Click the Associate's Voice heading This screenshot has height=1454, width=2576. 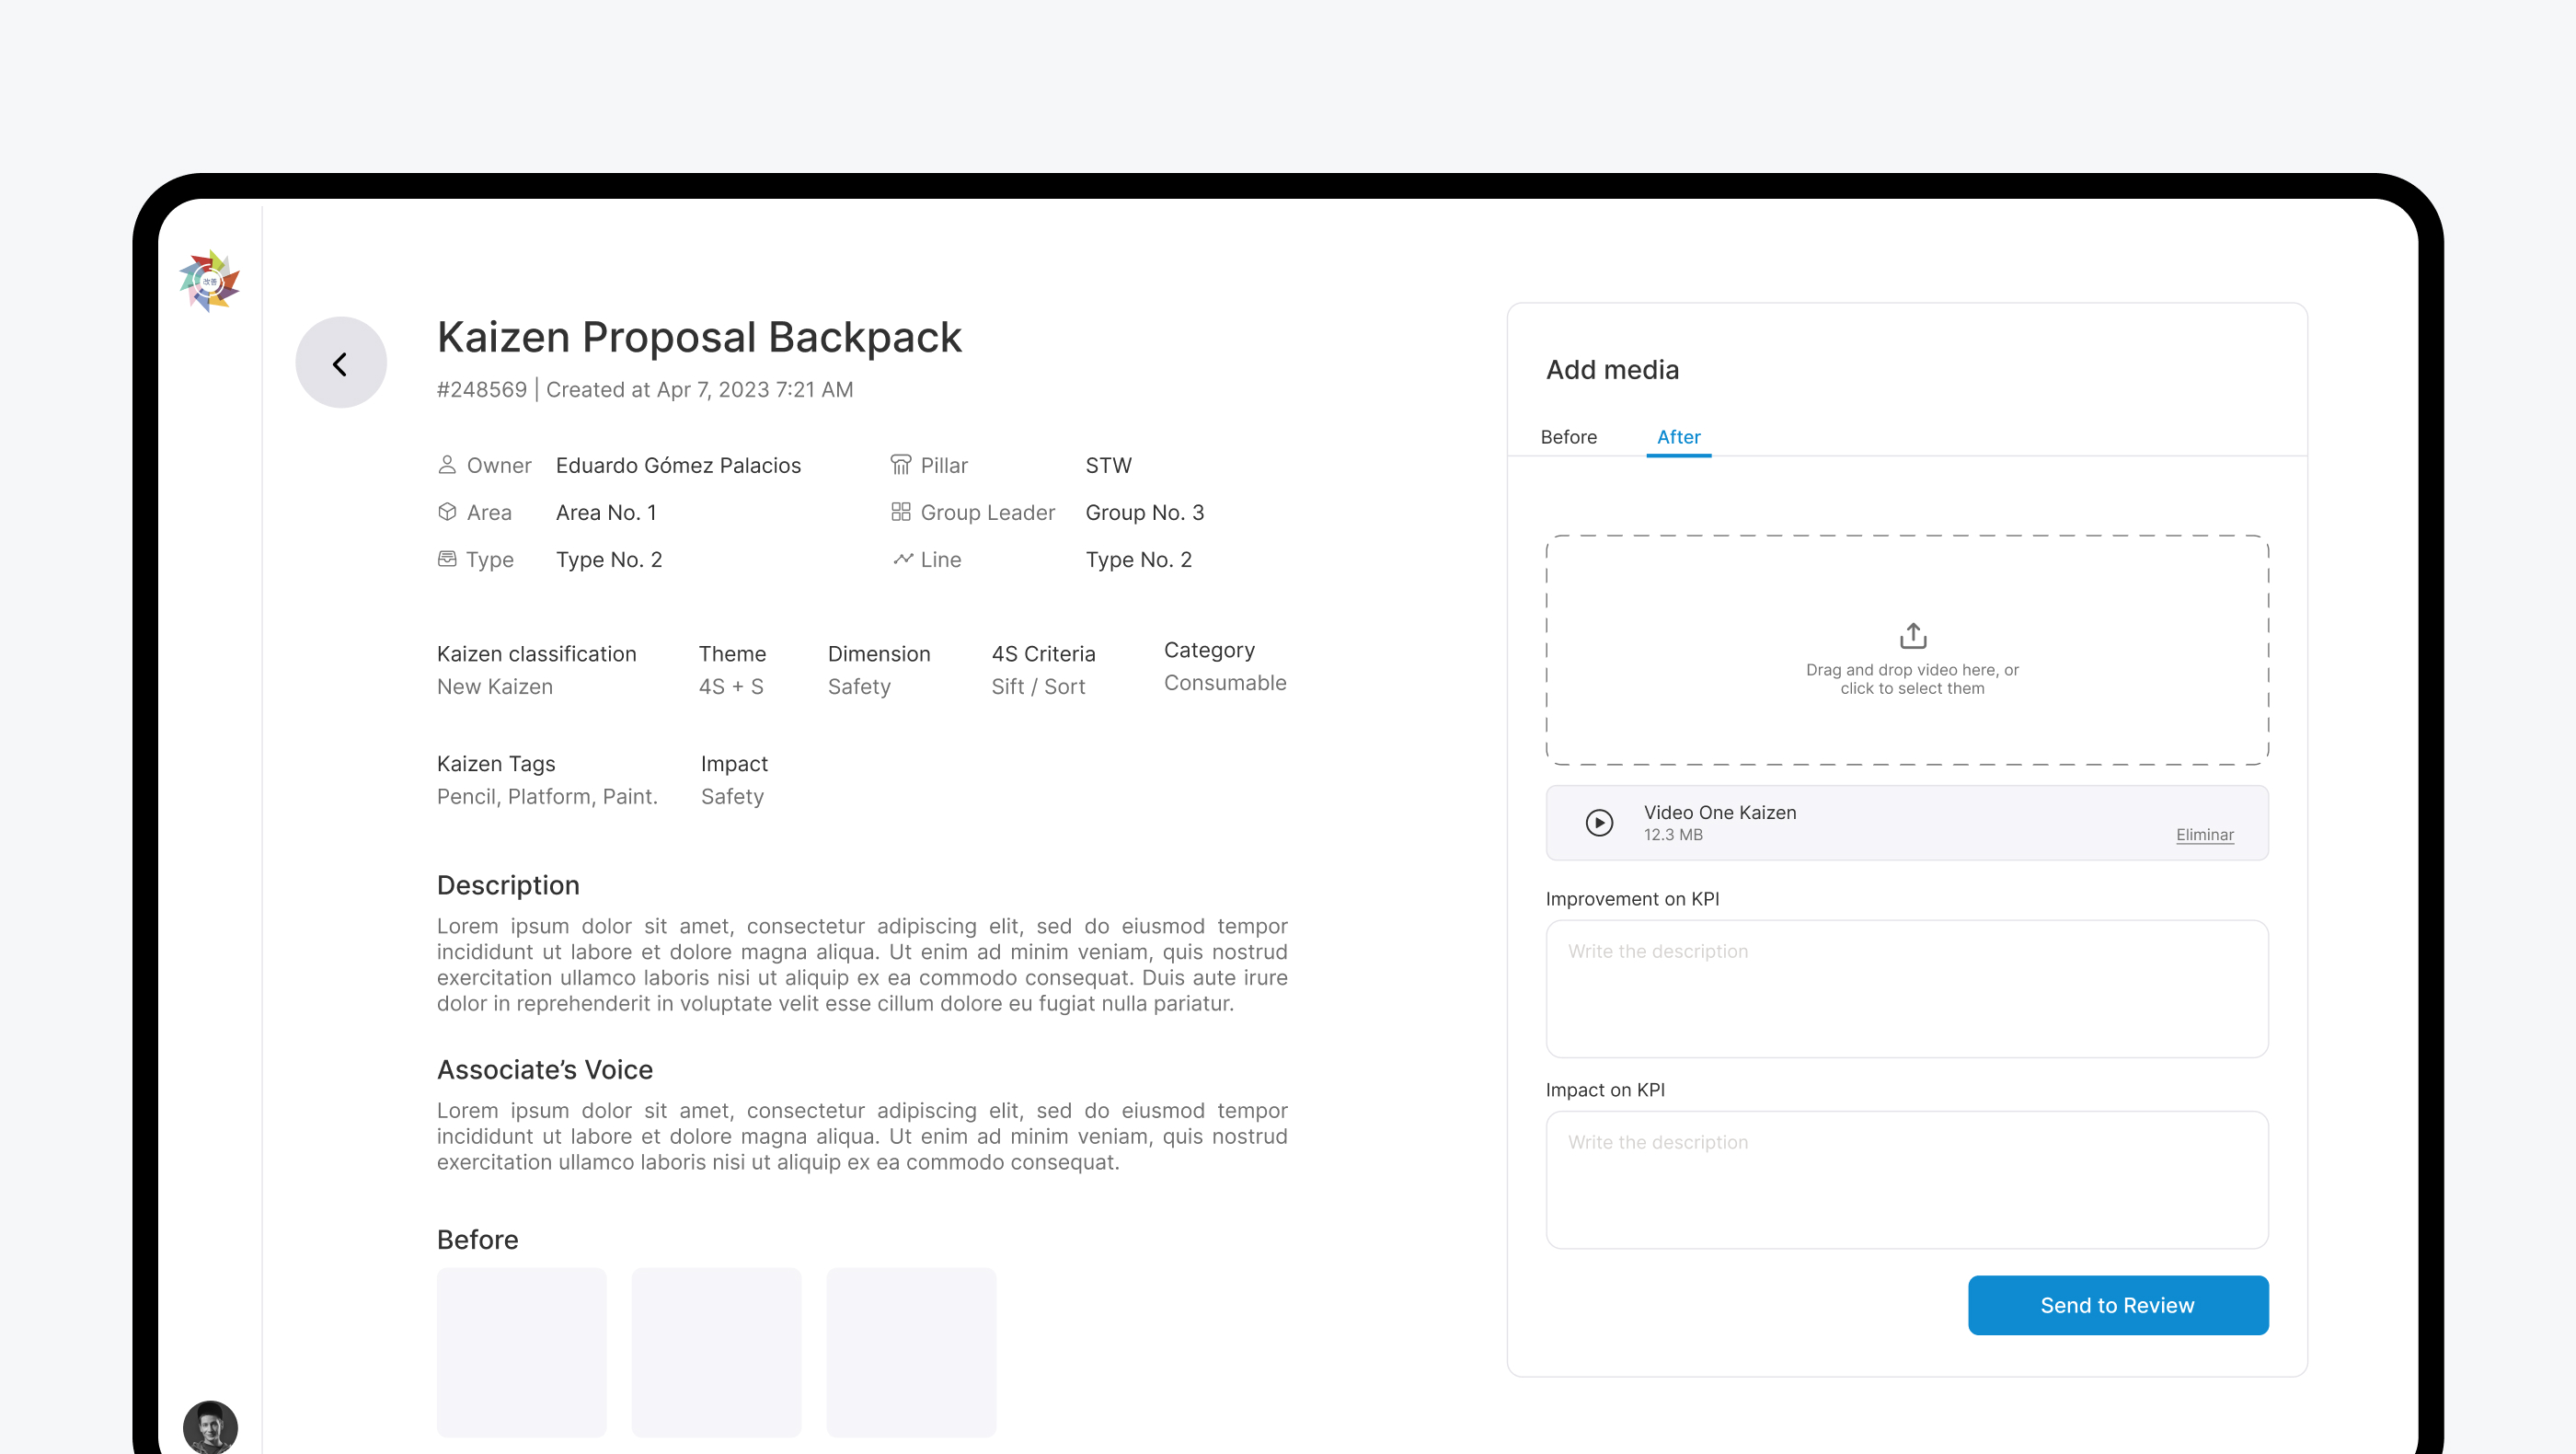click(x=545, y=1070)
